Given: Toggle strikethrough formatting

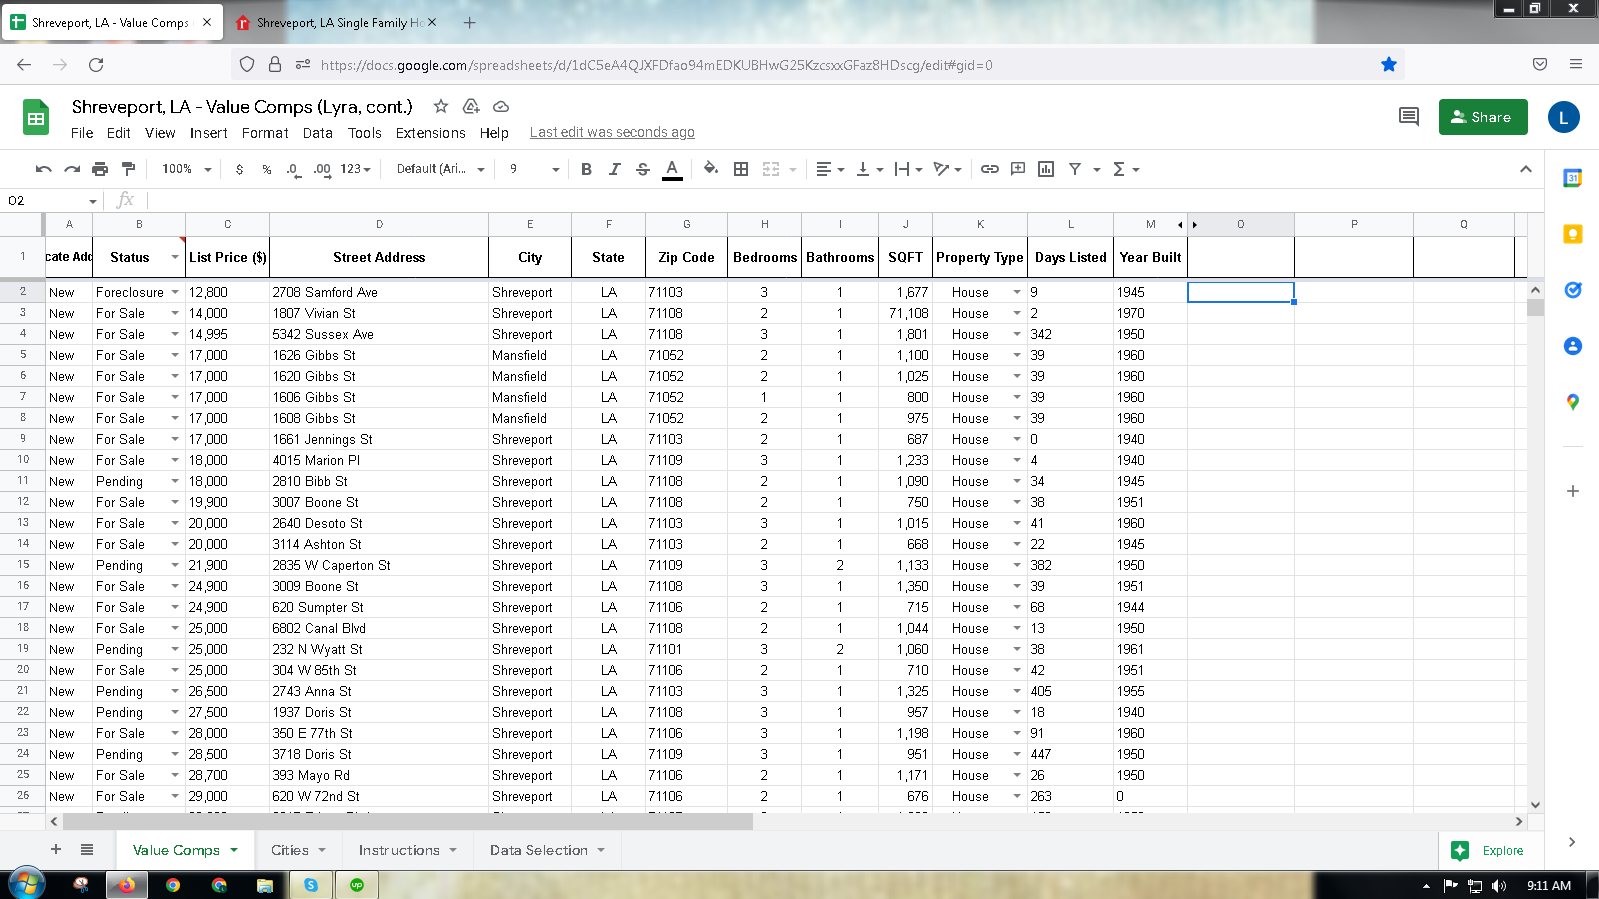Looking at the screenshot, I should tap(643, 169).
